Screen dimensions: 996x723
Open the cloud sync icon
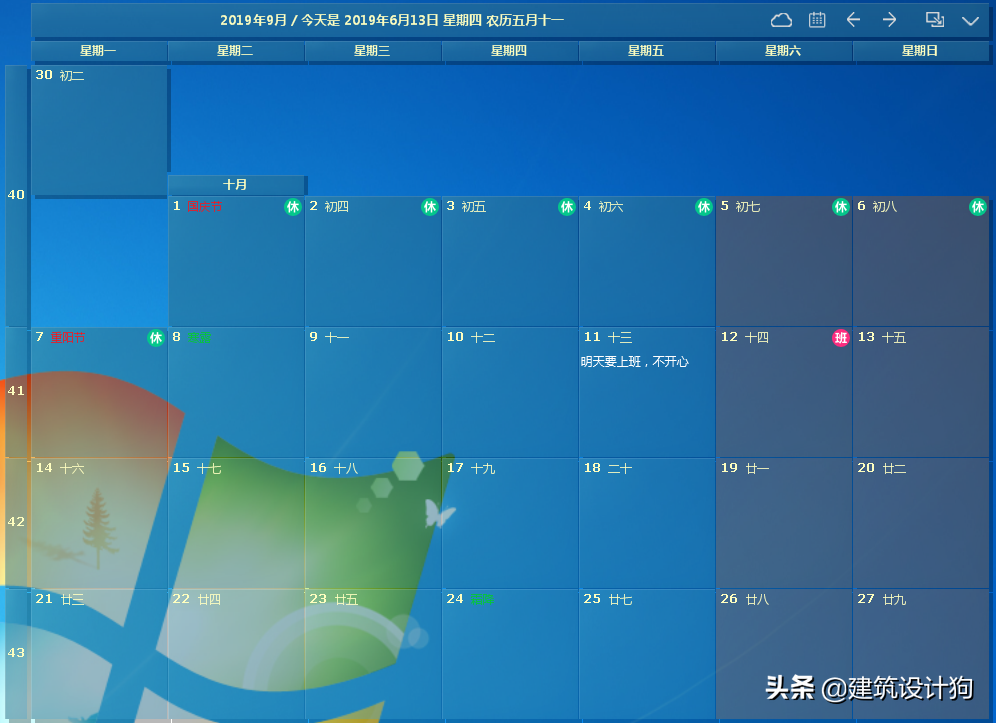point(781,19)
